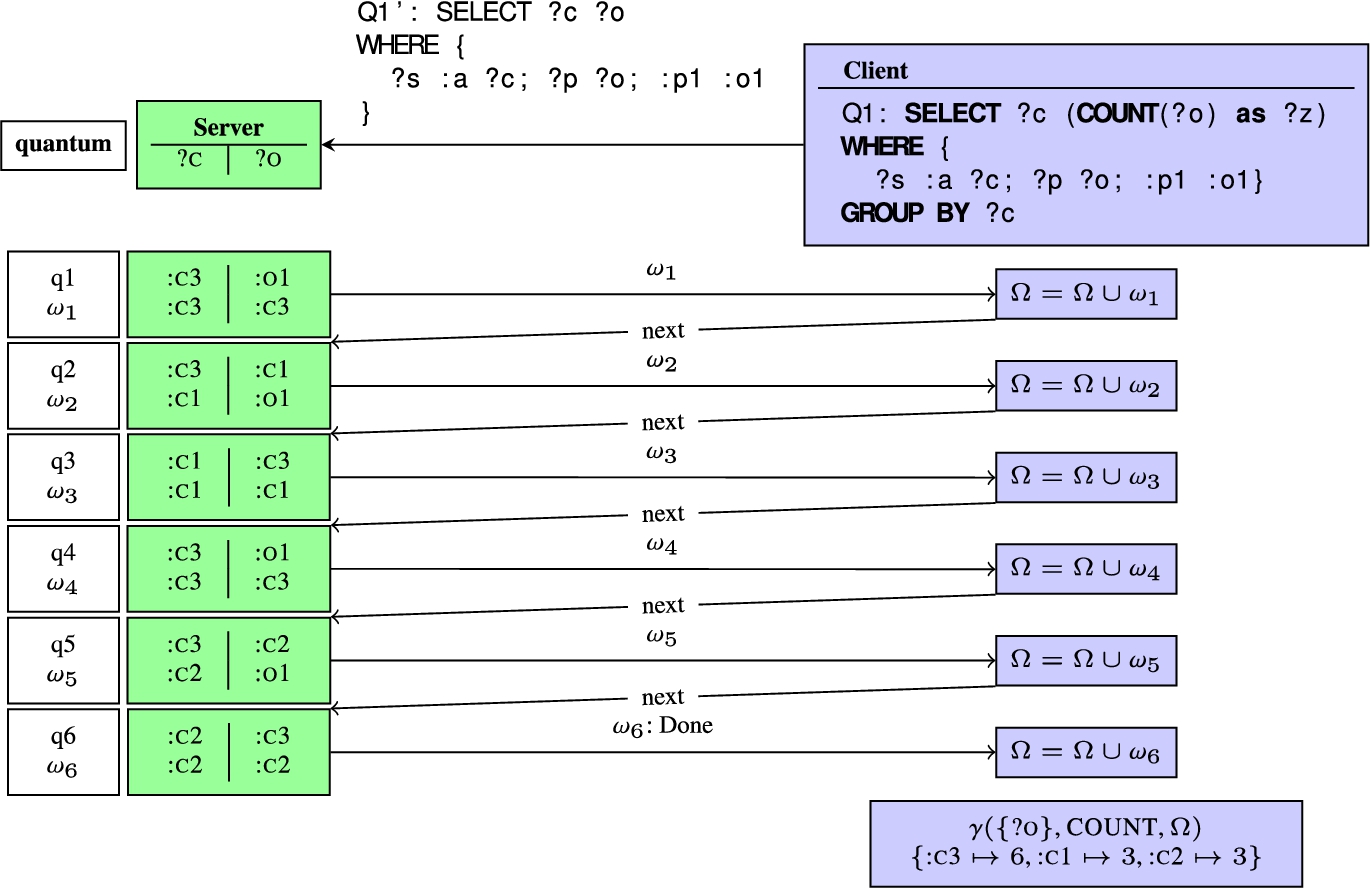1370x888 pixels.
Task: Select the Ω = Ω ∪ ω6 box
Action: coord(1085,752)
